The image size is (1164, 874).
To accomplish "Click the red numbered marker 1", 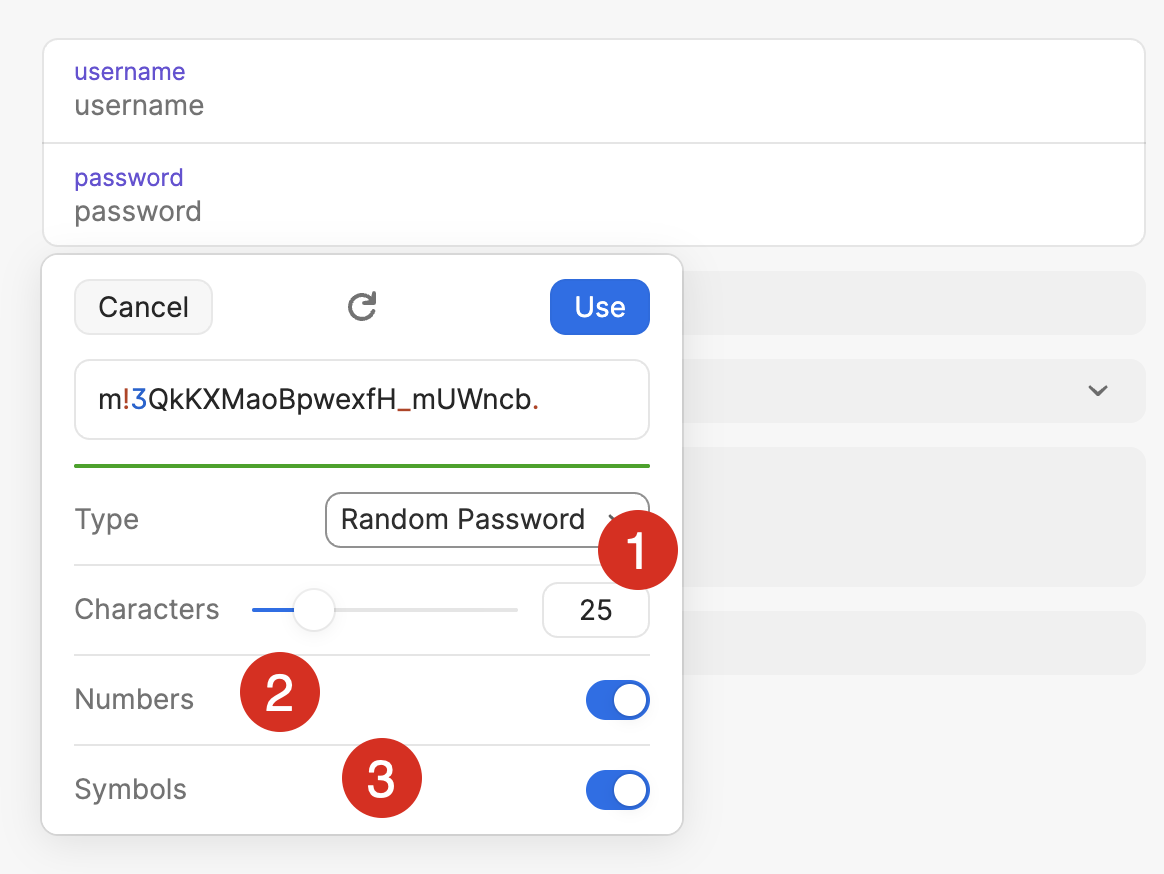I will pyautogui.click(x=637, y=550).
